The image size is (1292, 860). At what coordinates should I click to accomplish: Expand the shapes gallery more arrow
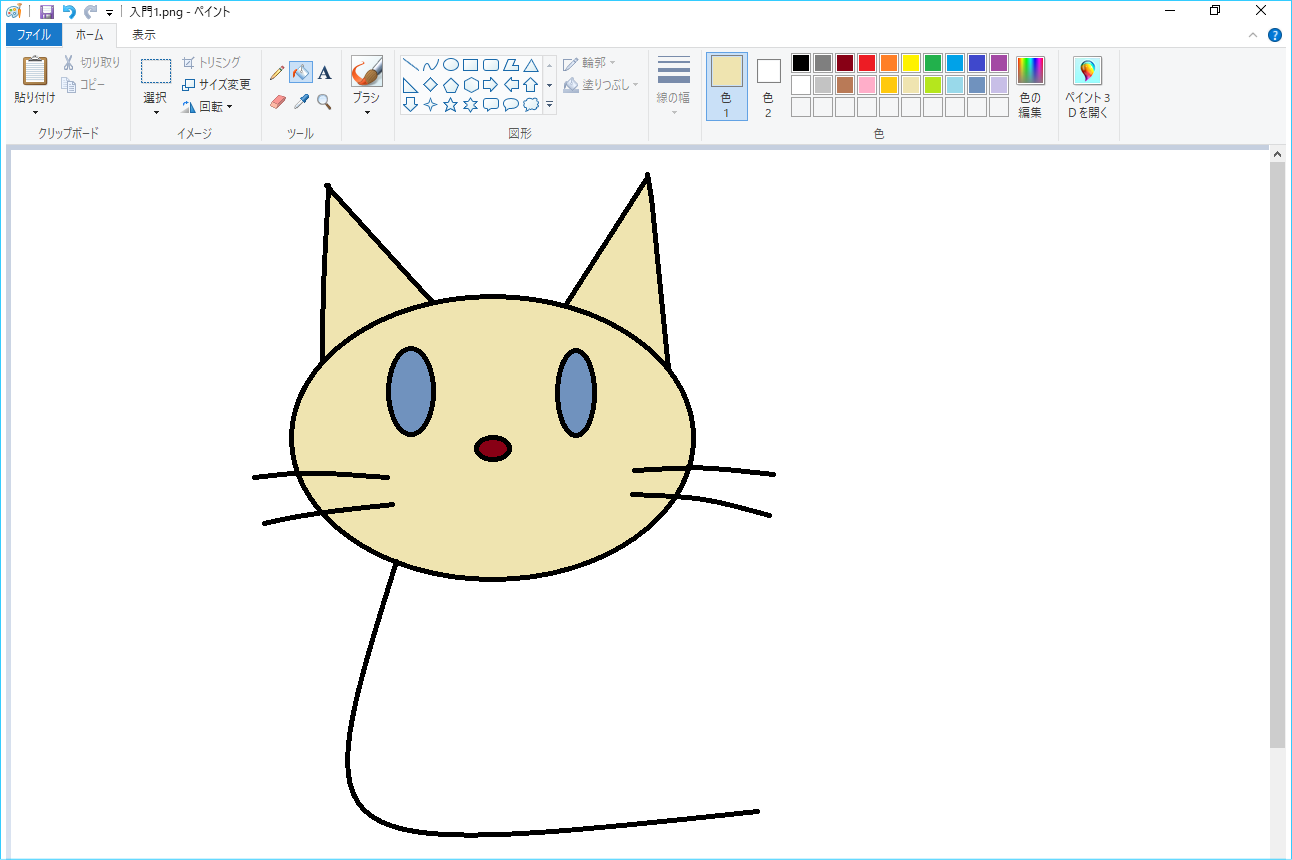coord(549,105)
